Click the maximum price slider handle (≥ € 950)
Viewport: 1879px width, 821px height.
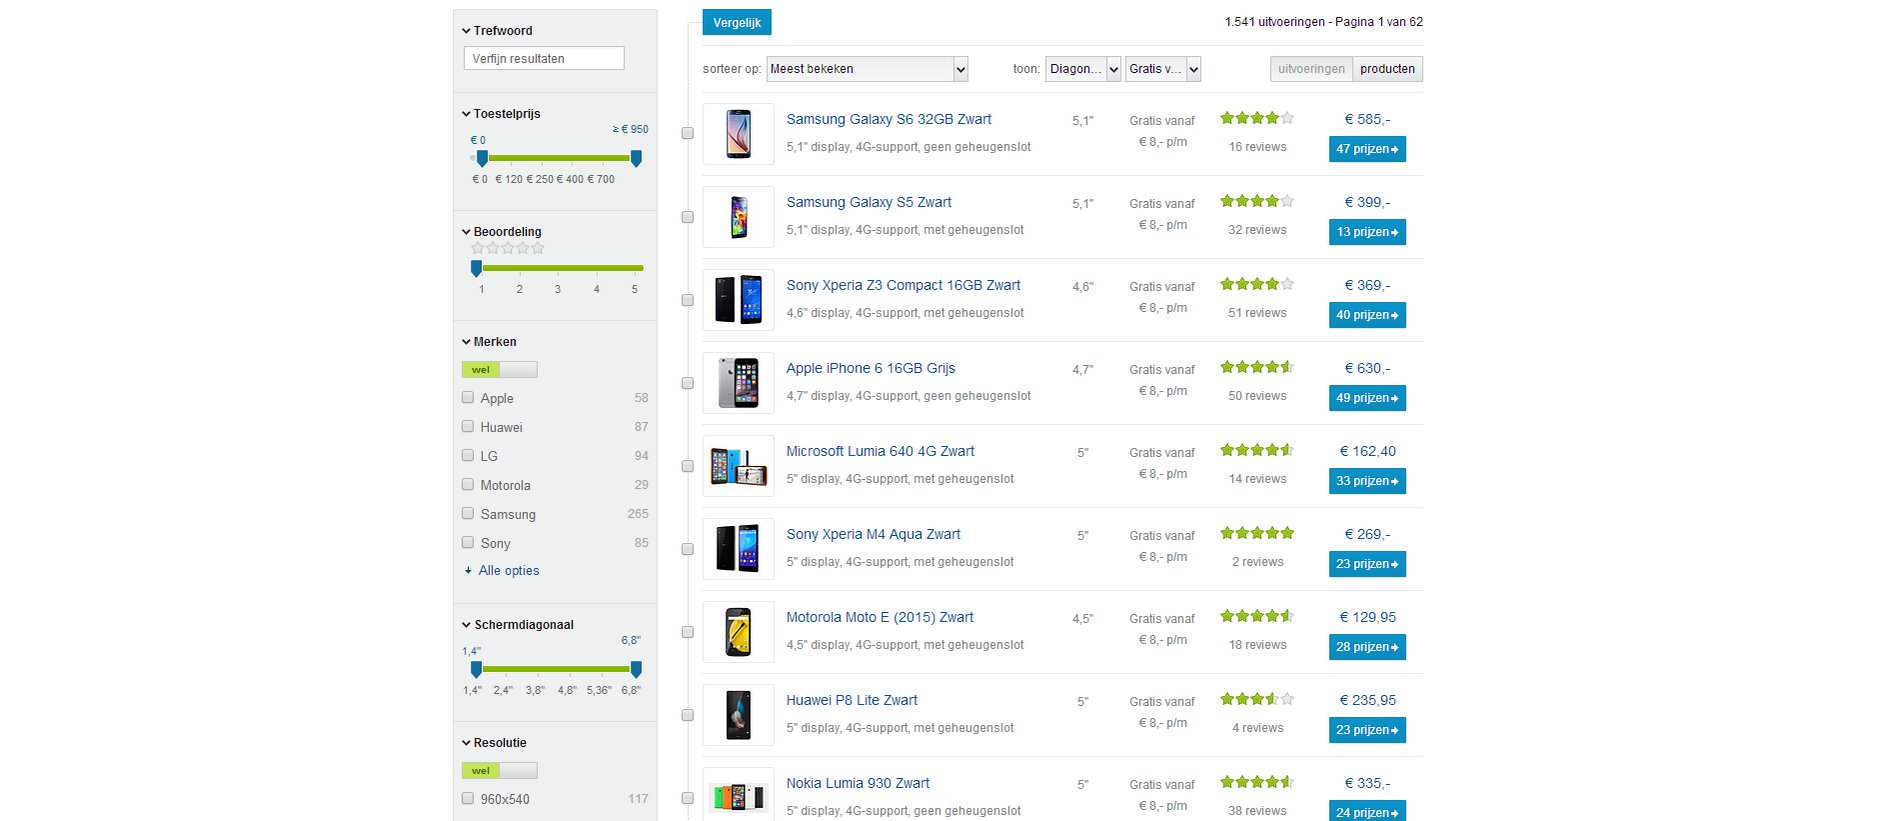point(636,158)
